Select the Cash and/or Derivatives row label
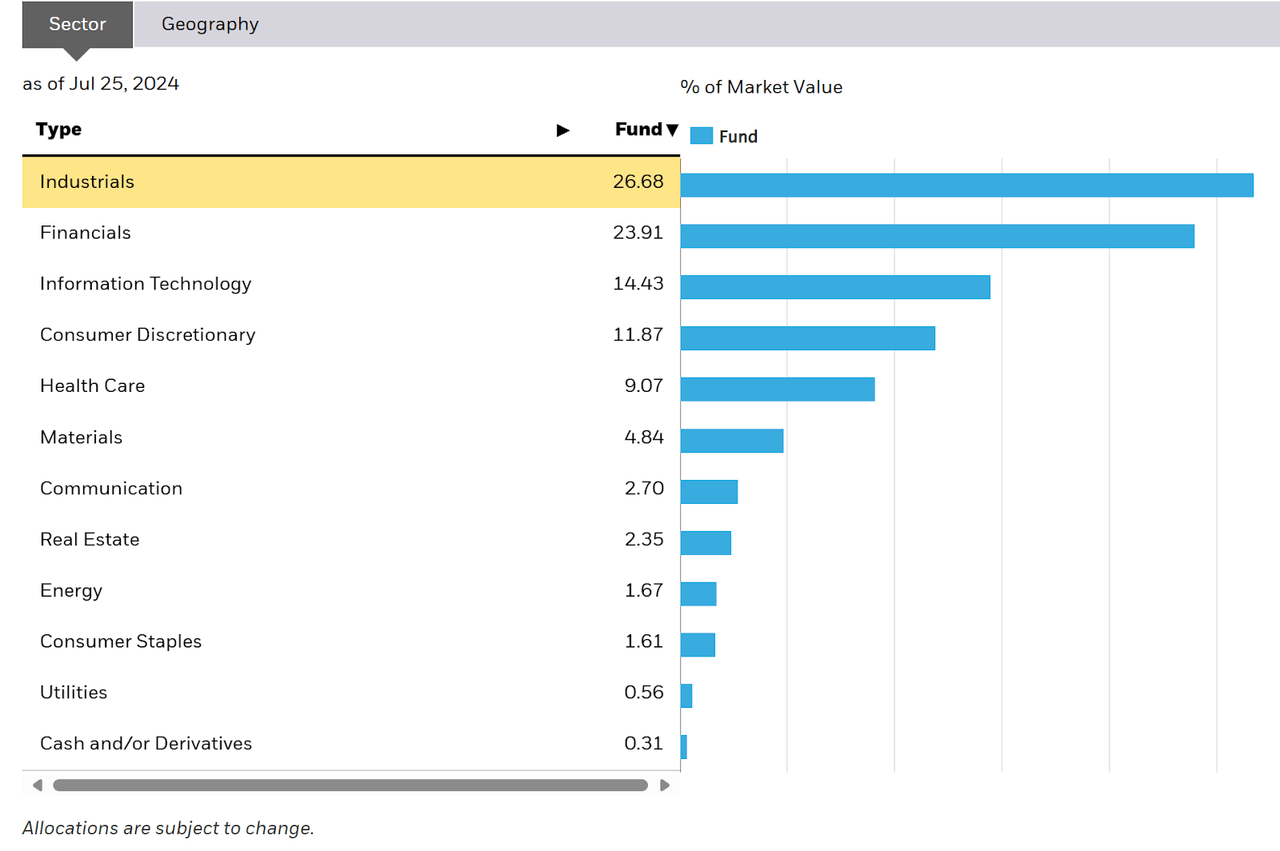The height and width of the screenshot is (851, 1280). click(x=148, y=743)
